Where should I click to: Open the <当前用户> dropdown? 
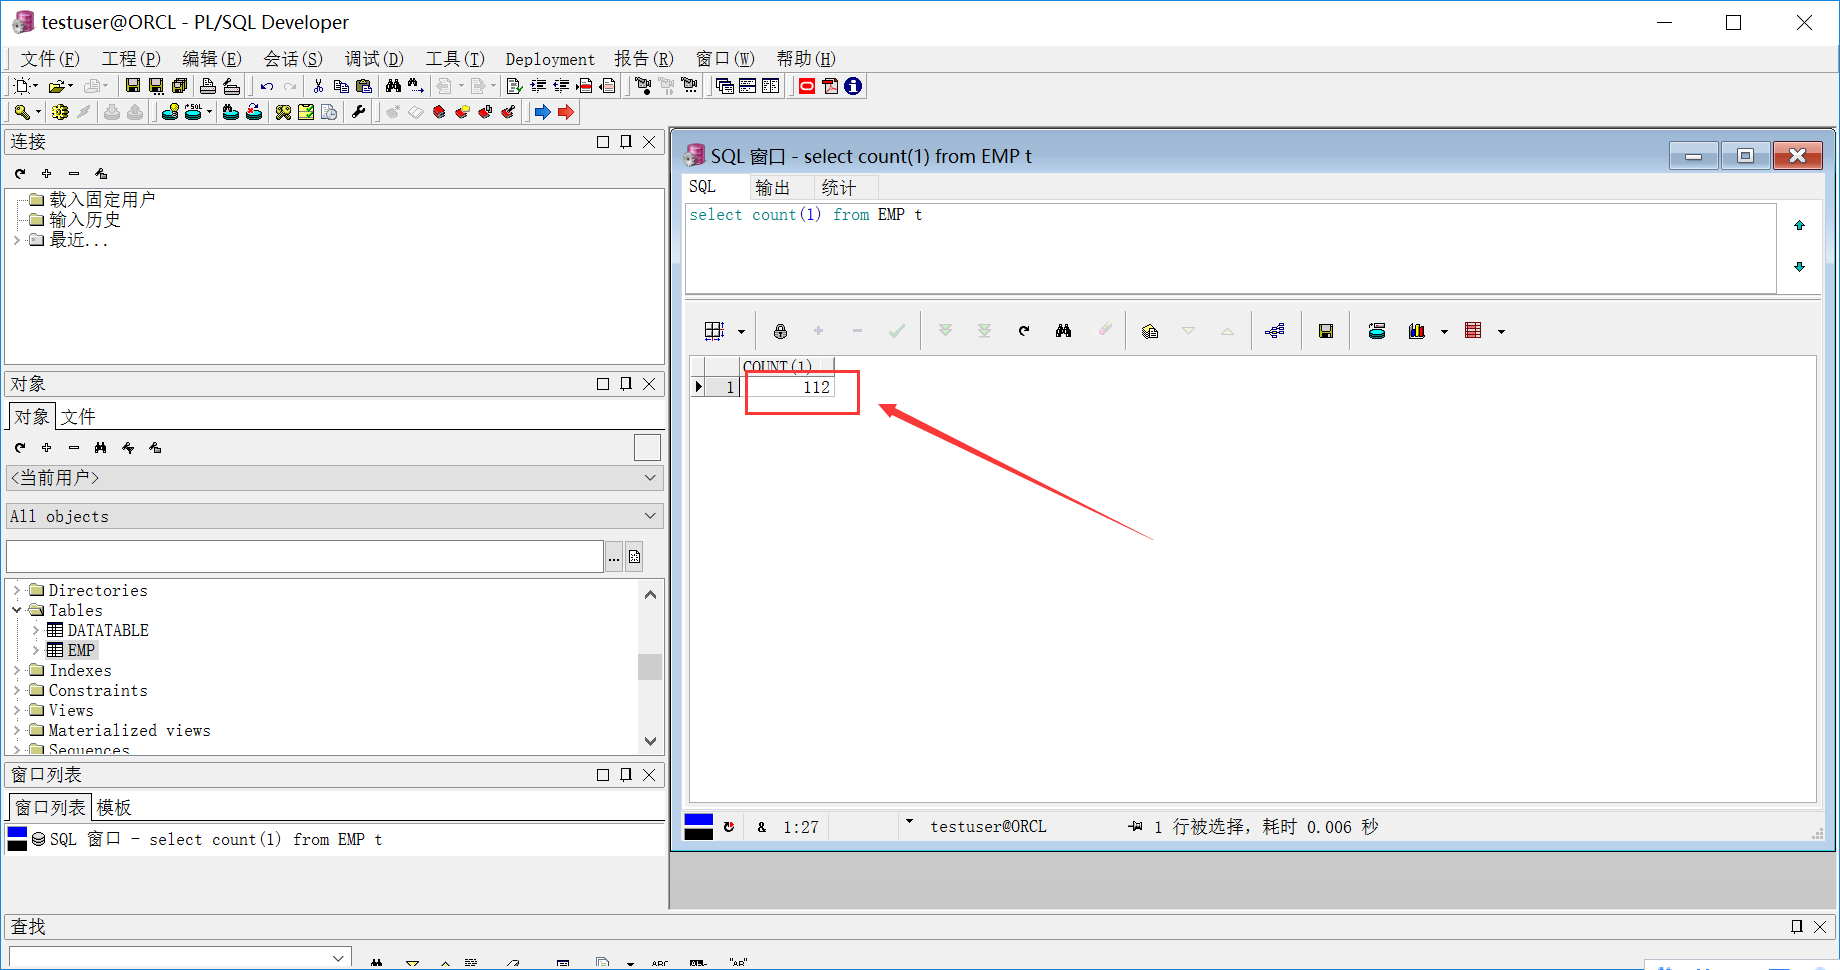tap(335, 478)
